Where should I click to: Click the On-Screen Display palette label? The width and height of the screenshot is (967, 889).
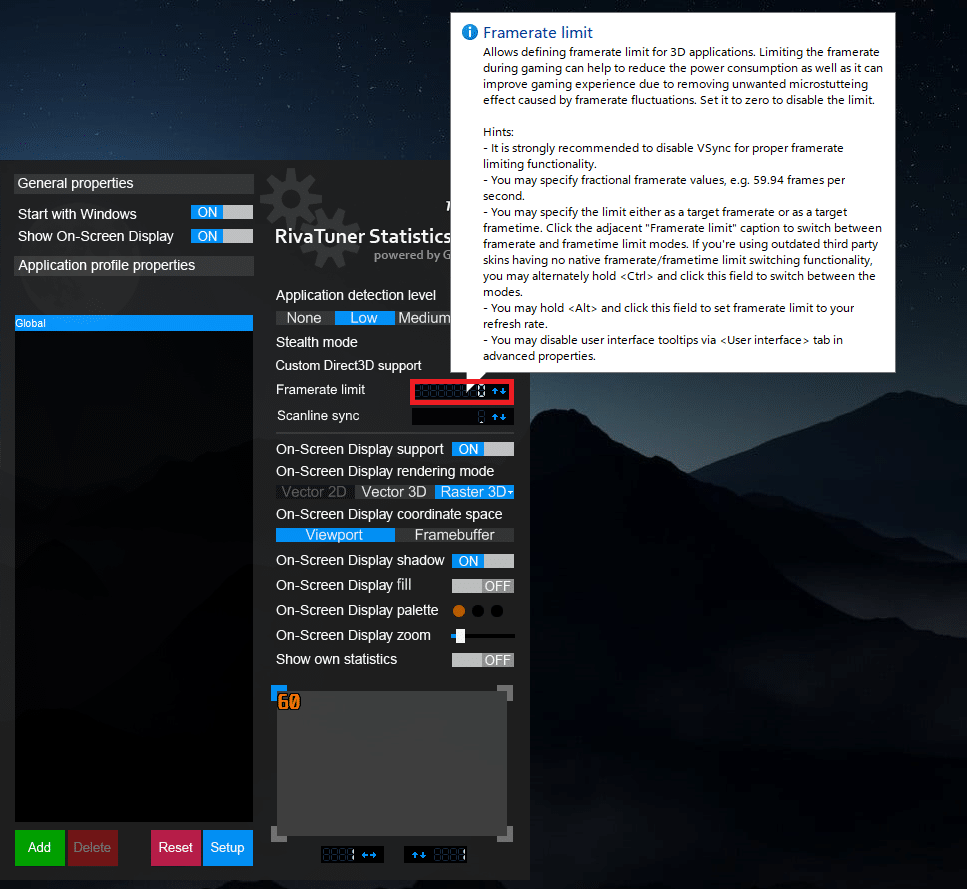pos(357,610)
